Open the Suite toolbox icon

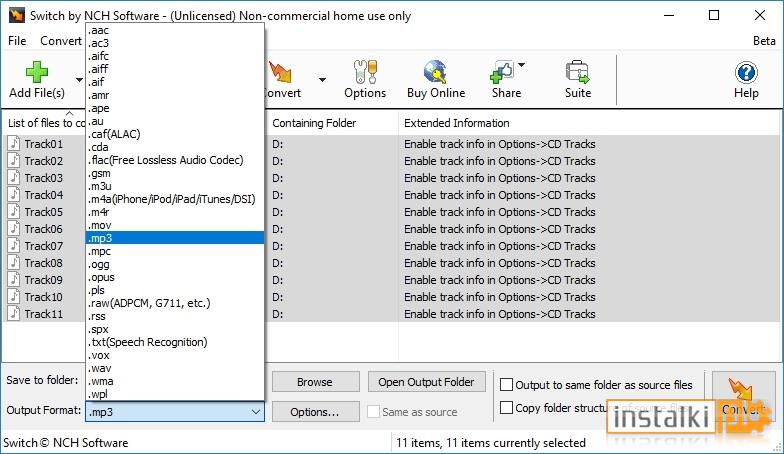[x=578, y=72]
